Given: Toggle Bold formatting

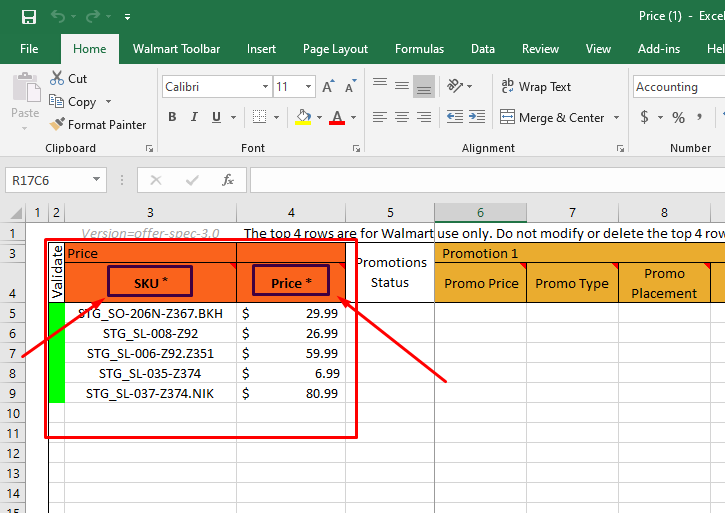Looking at the screenshot, I should [x=172, y=118].
